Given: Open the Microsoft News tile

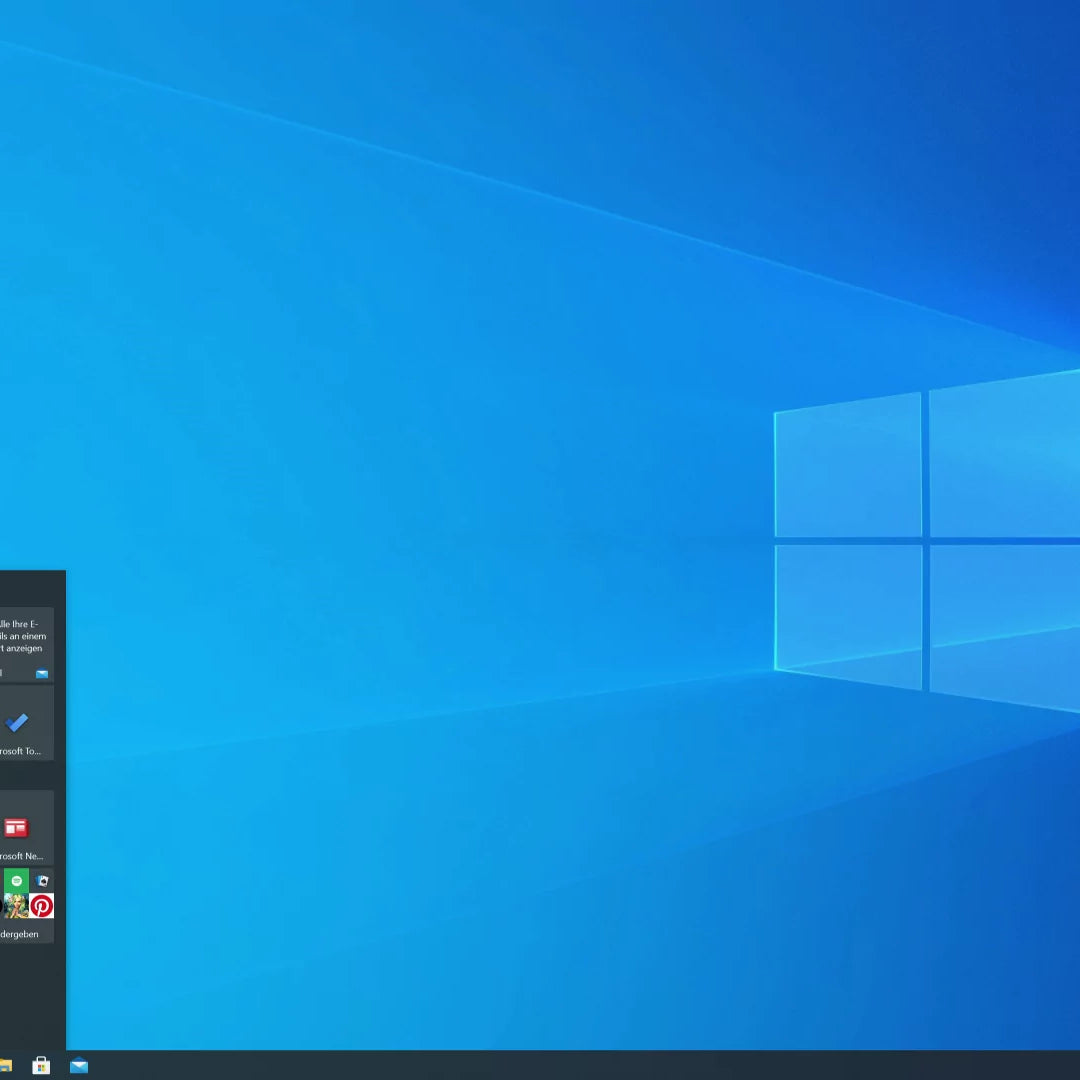Looking at the screenshot, I should pyautogui.click(x=26, y=828).
